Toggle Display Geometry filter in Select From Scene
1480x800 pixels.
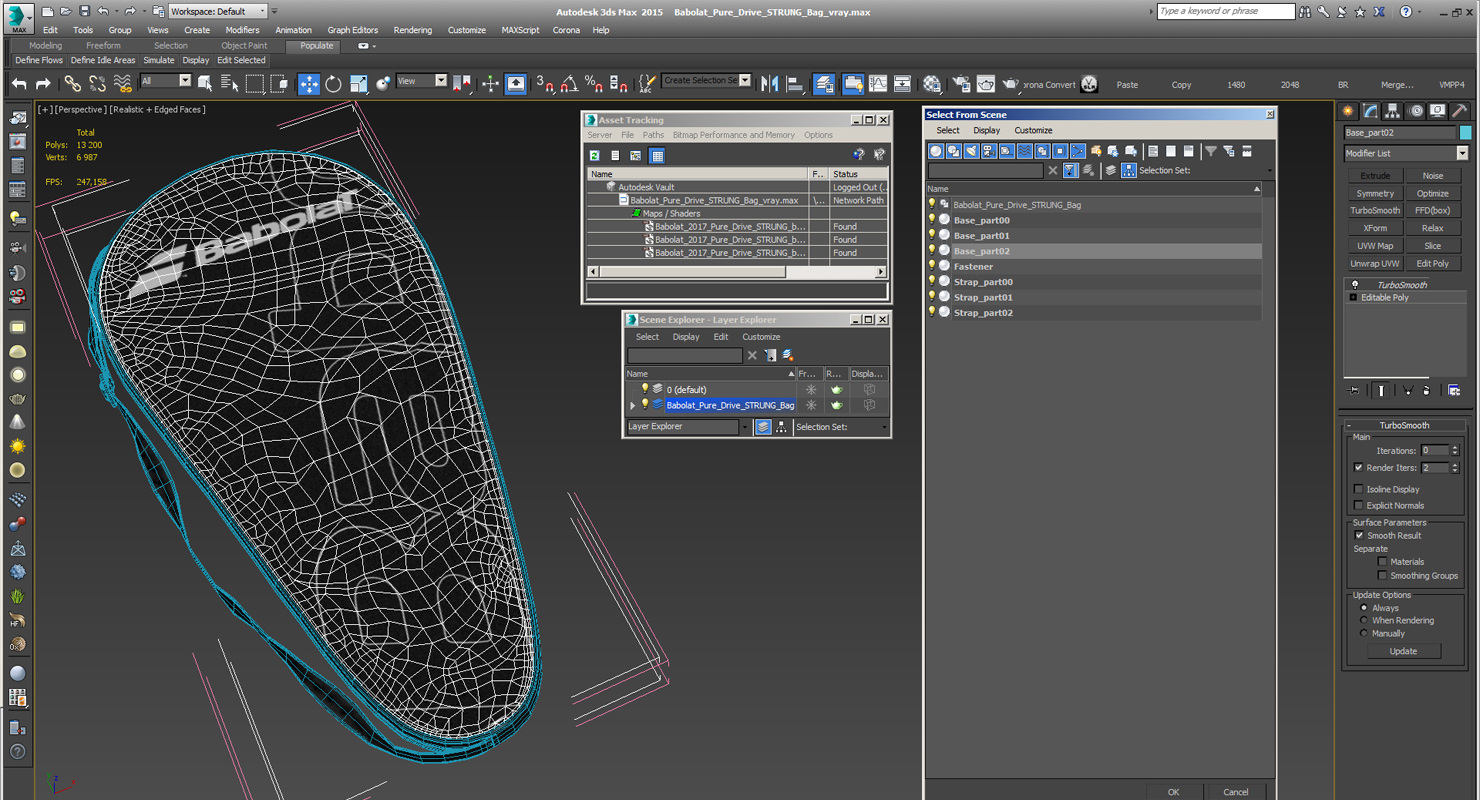click(x=936, y=151)
